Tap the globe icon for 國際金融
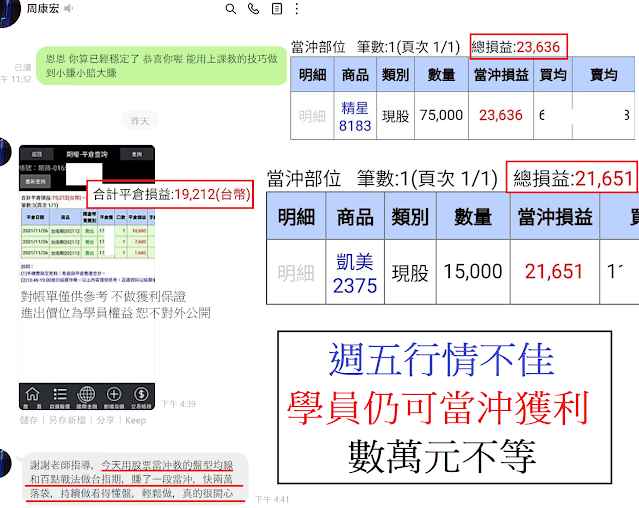 tap(86, 396)
